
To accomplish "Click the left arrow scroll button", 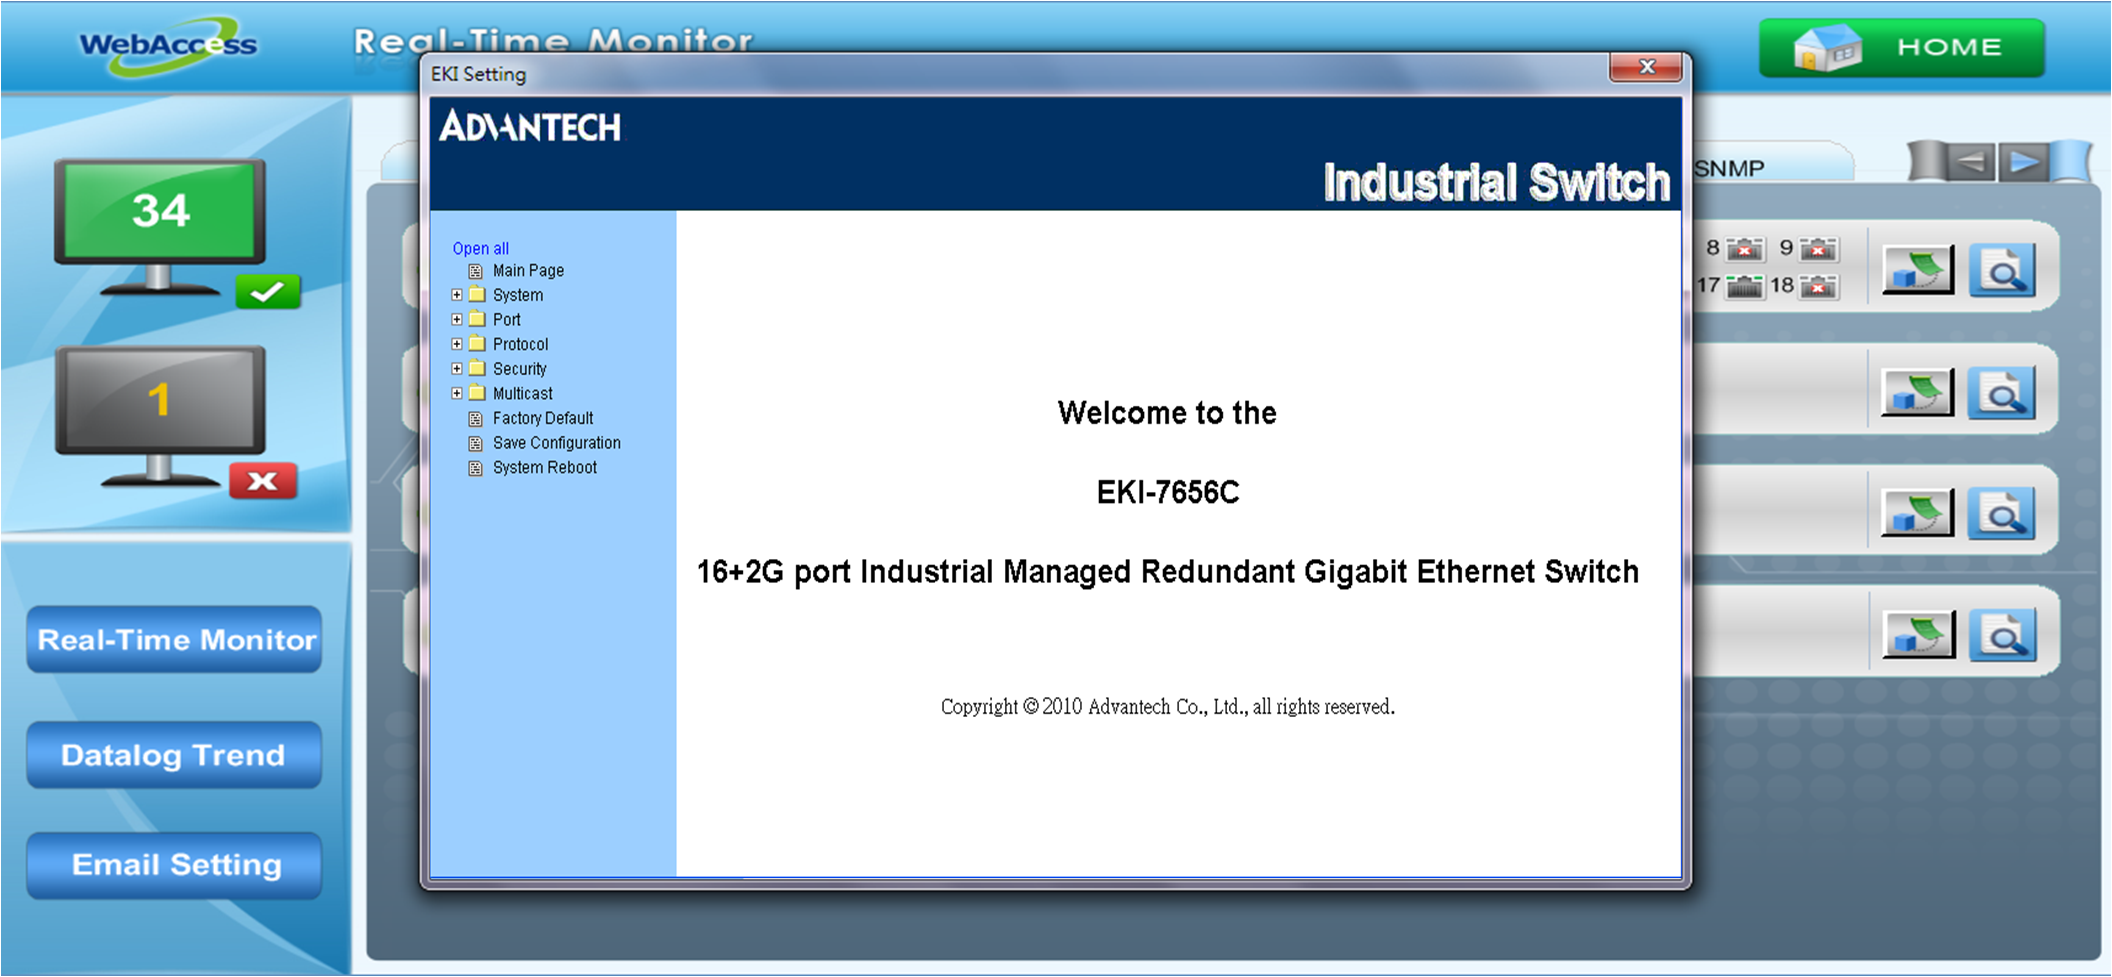I will pos(1970,162).
